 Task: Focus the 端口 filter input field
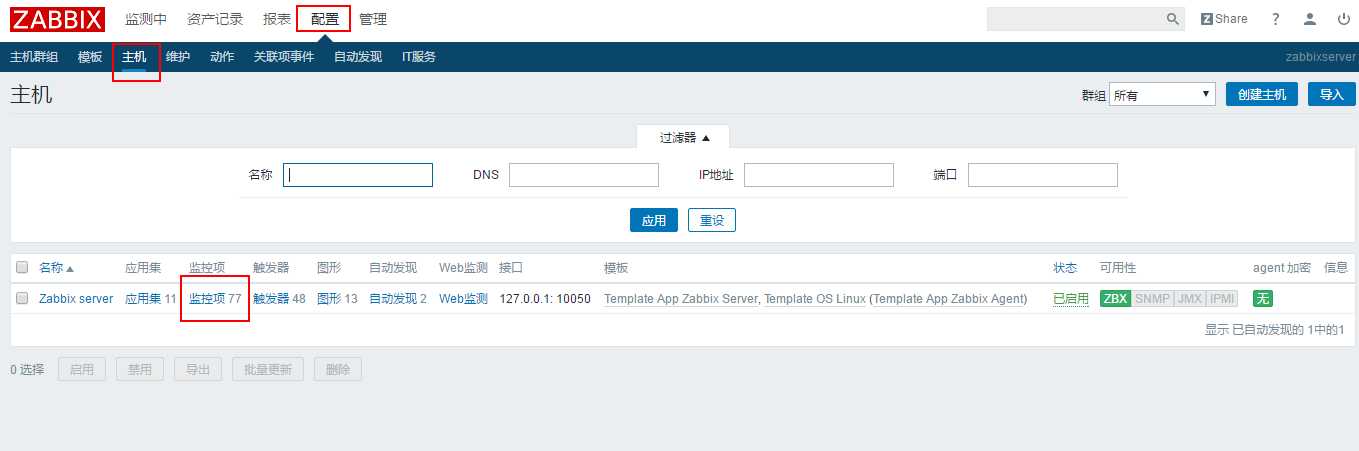[x=1043, y=175]
